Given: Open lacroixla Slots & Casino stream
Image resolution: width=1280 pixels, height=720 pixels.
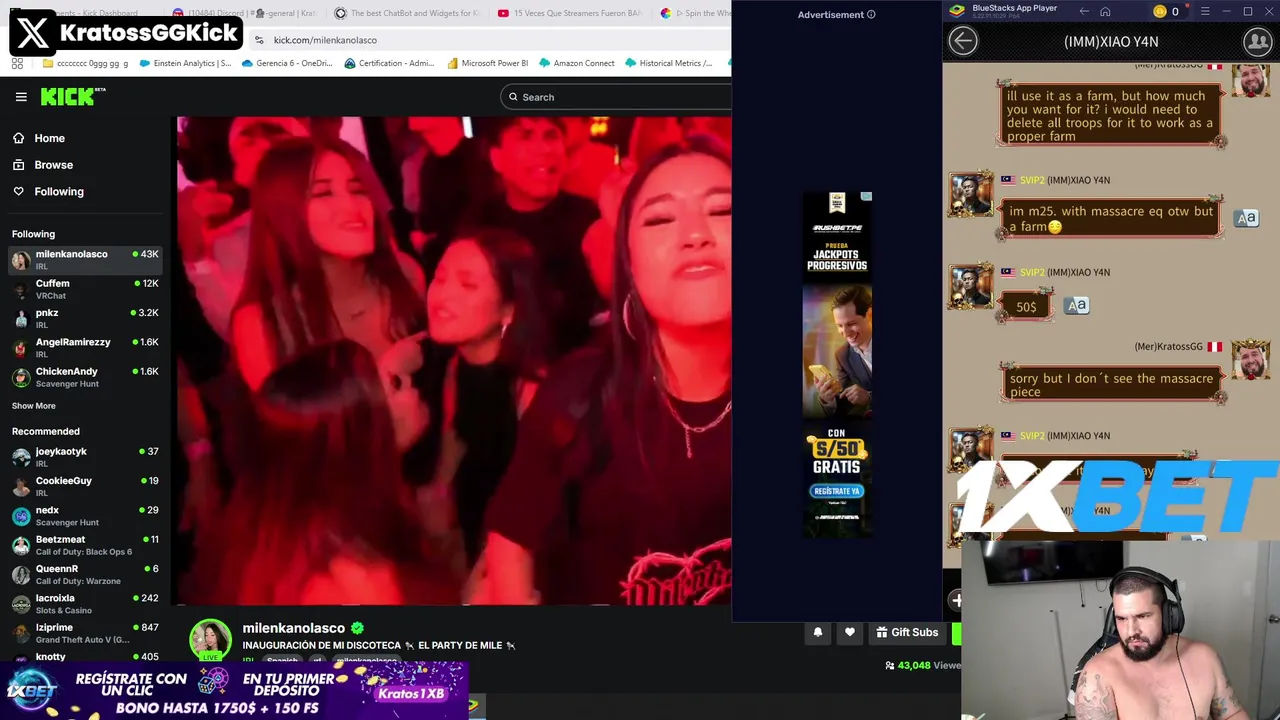Looking at the screenshot, I should (85, 603).
